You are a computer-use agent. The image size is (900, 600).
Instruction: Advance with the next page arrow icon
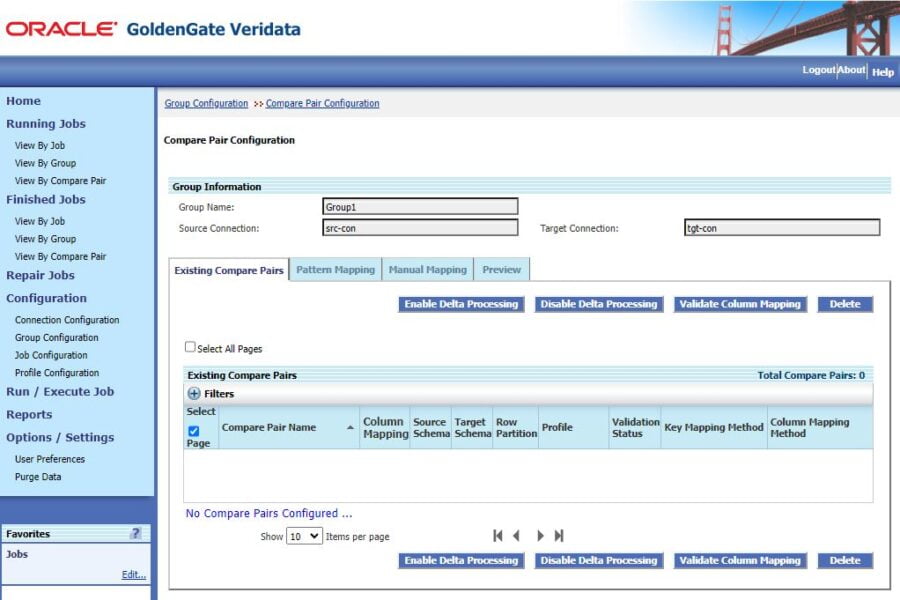tap(540, 536)
